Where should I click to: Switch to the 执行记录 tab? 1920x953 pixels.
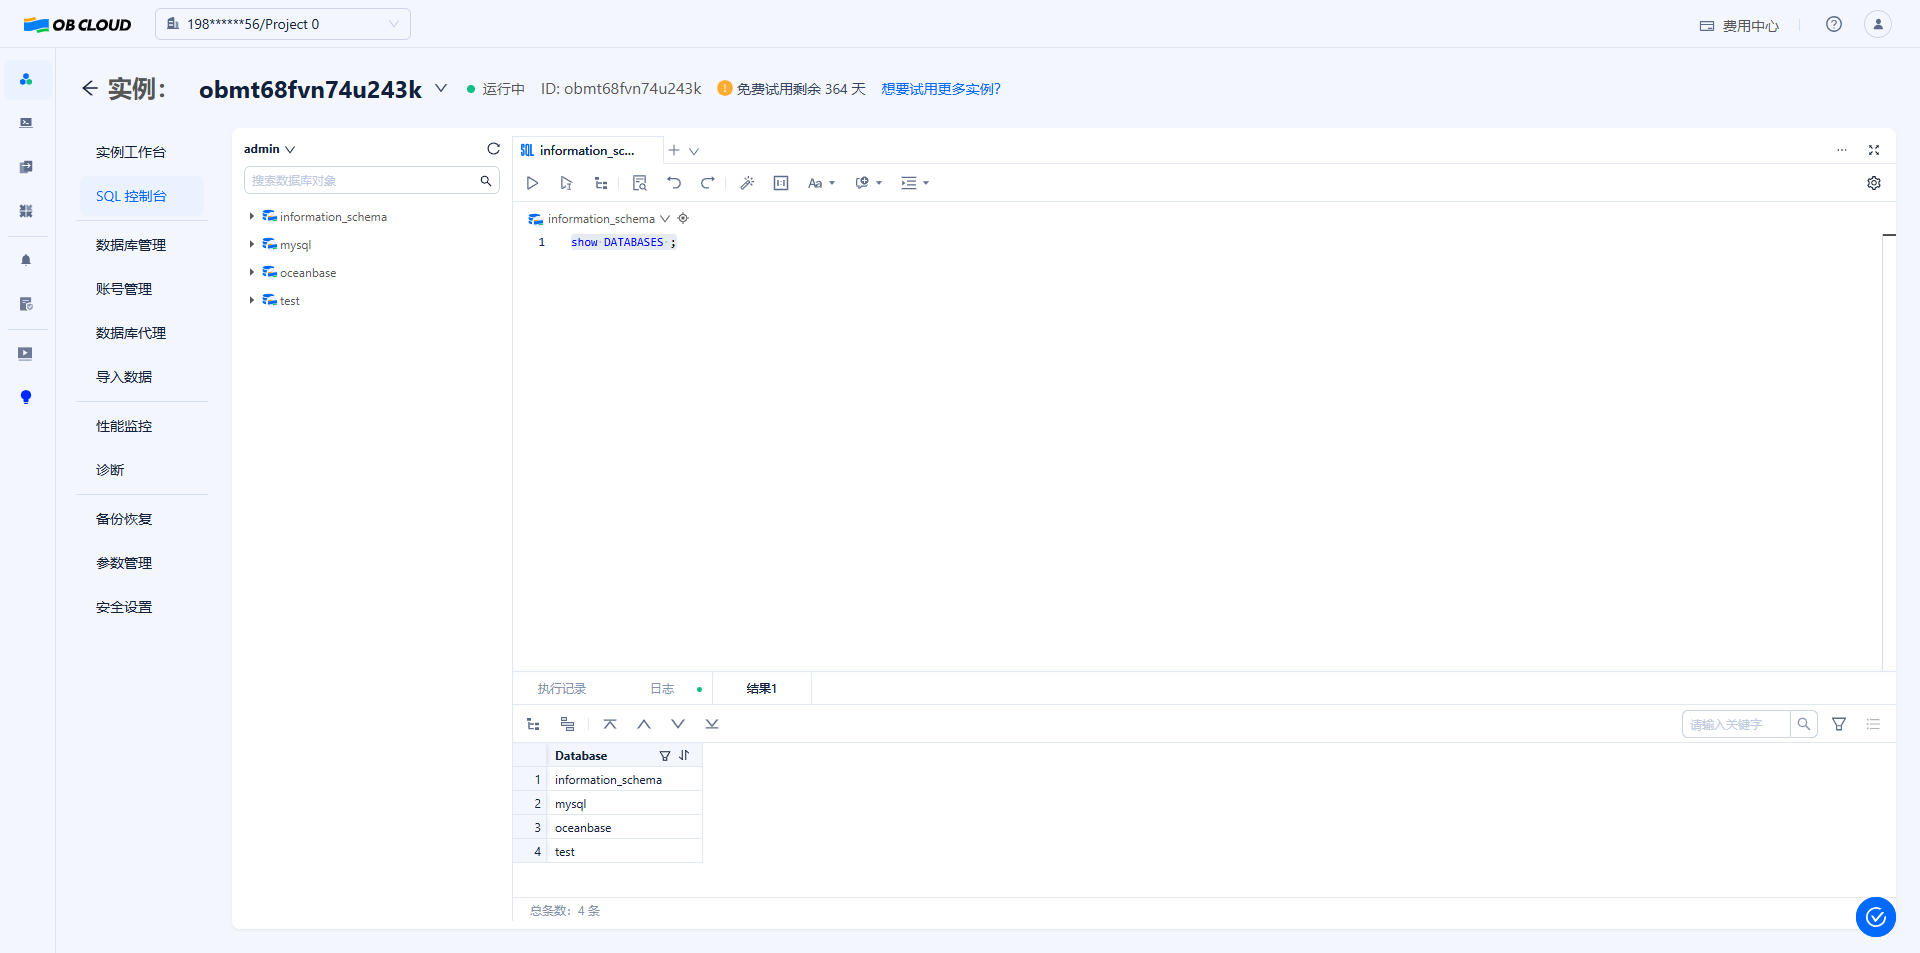pyautogui.click(x=562, y=689)
